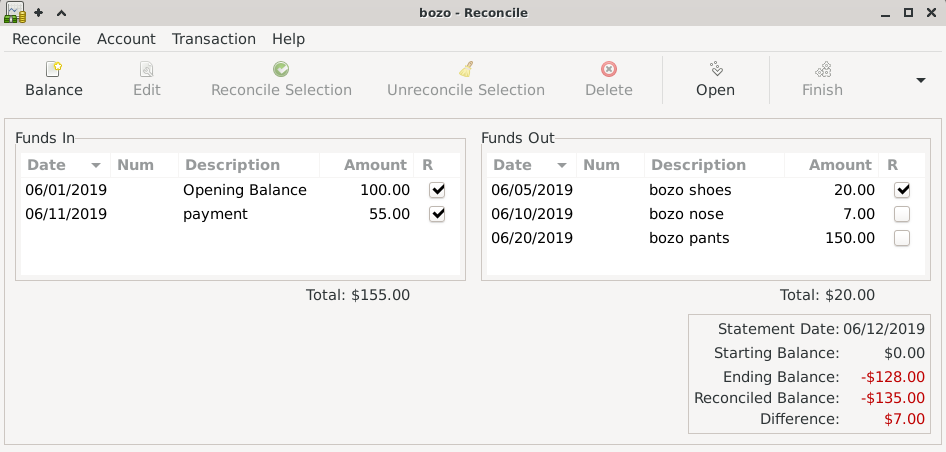
Task: Sort Funds In by Date column
Action: coord(64,165)
